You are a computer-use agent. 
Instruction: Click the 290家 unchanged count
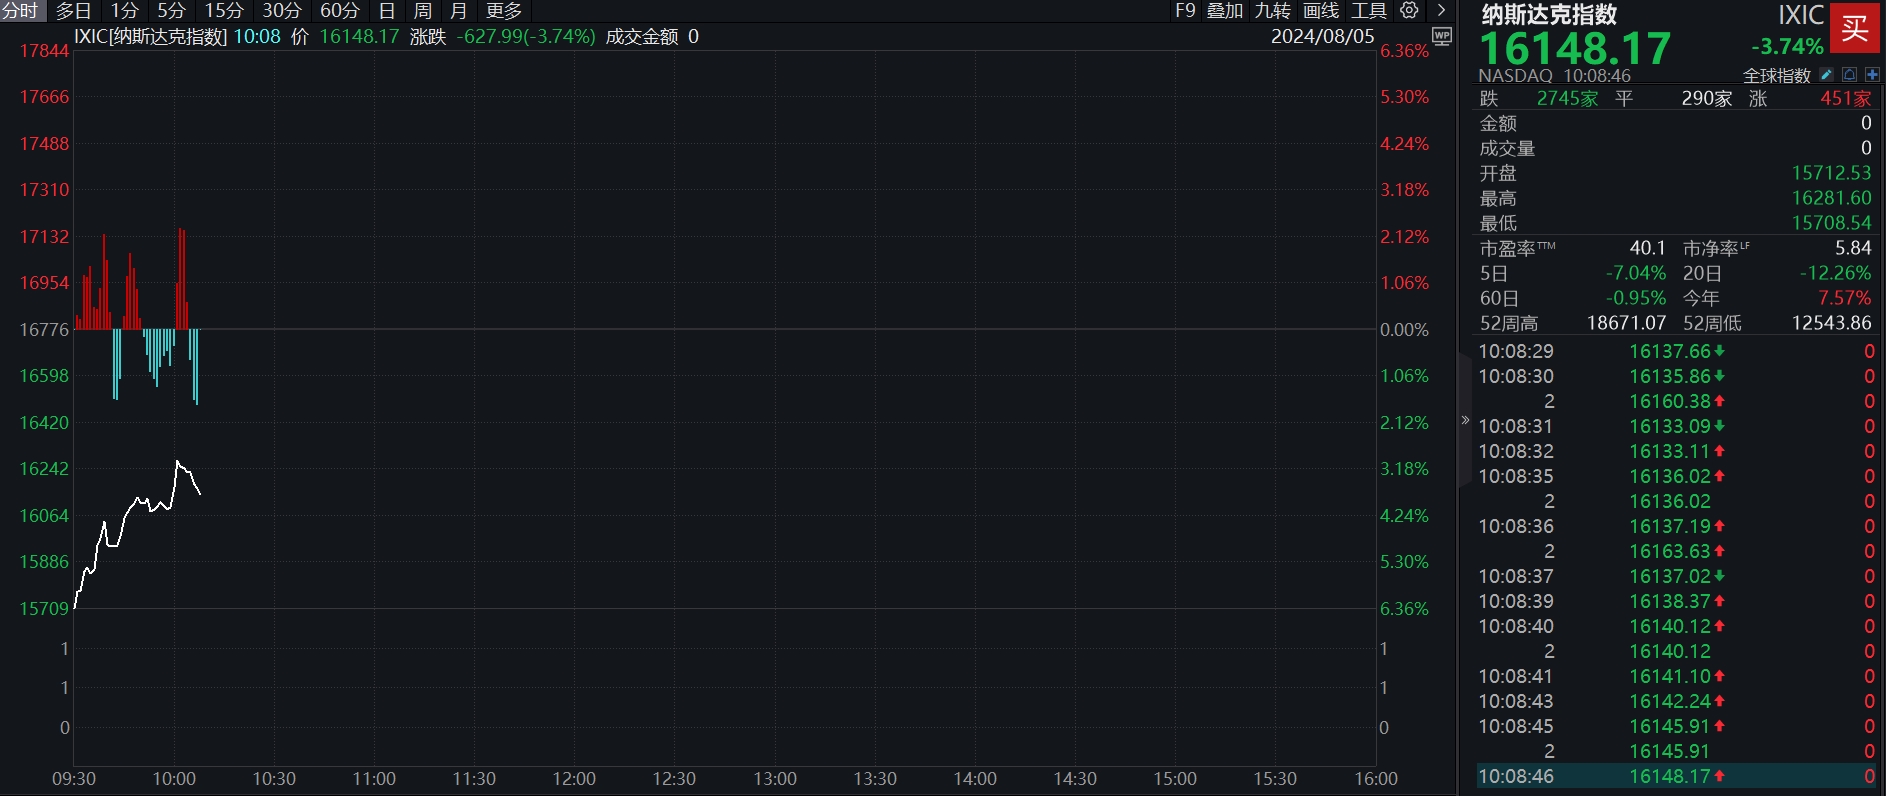(1707, 99)
